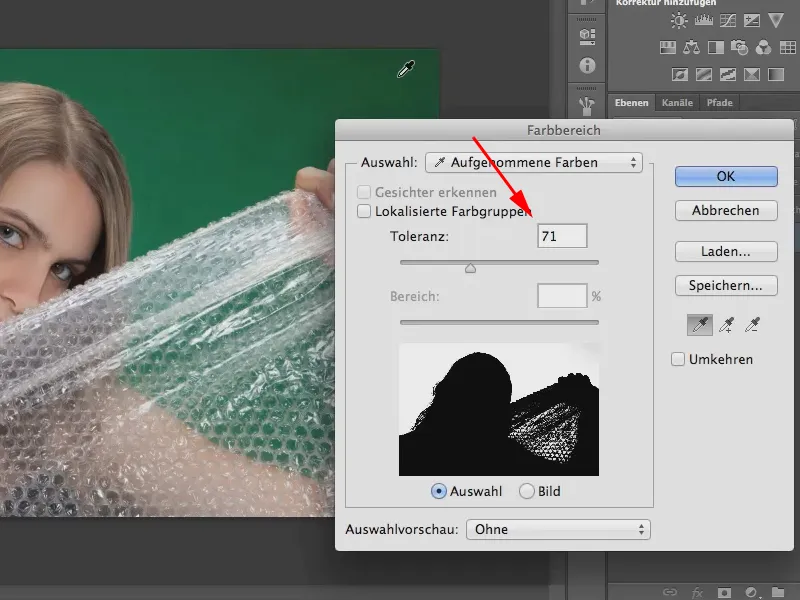800x600 pixels.
Task: Add a Levels histogram adjustment
Action: [x=704, y=20]
